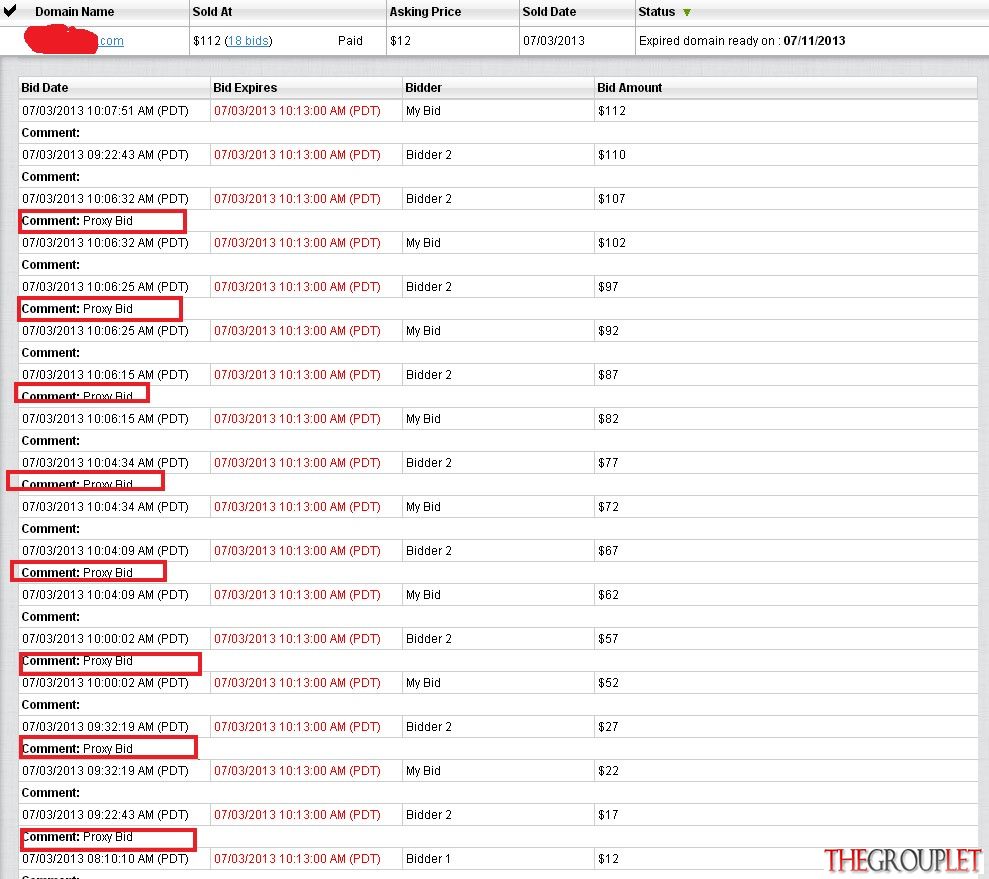Click TheGrouplet watermark logo
989x879 pixels.
pos(903,860)
